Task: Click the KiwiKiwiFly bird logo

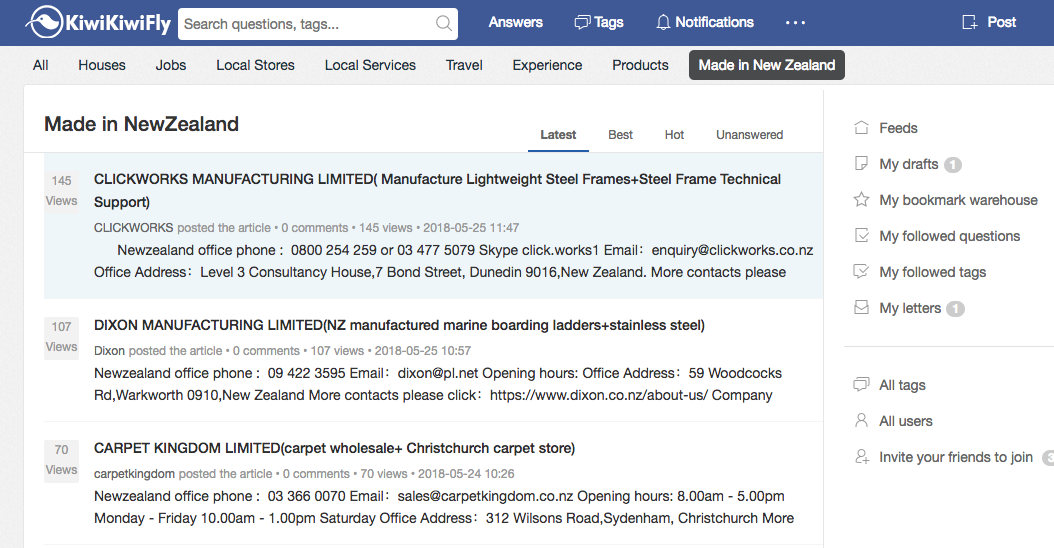Action: (45, 22)
